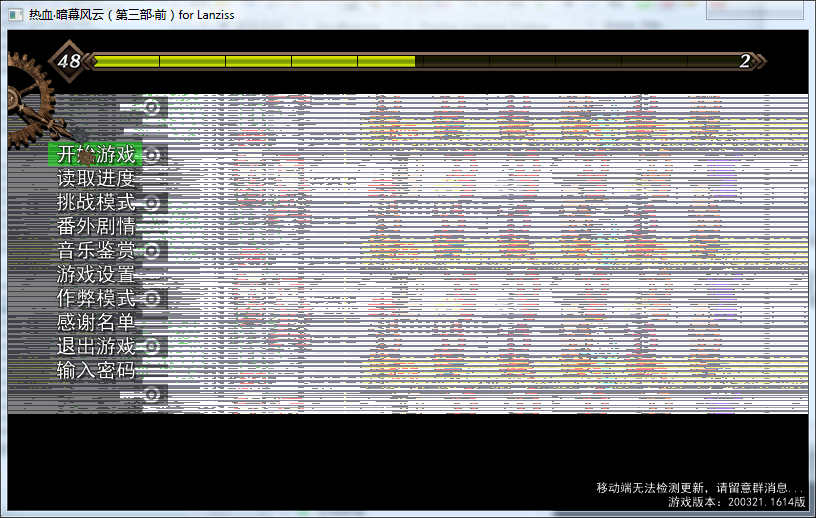Click the 游戏版本：200321.1614版 version text

click(736, 502)
